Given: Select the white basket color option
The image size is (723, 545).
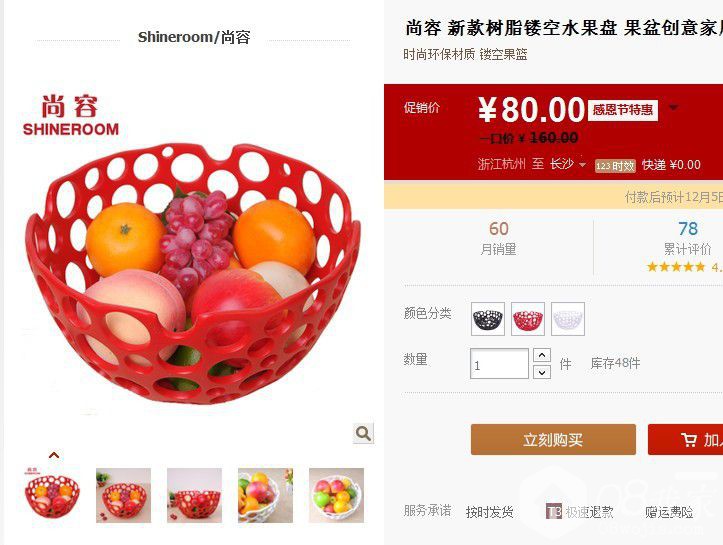Looking at the screenshot, I should [x=568, y=319].
